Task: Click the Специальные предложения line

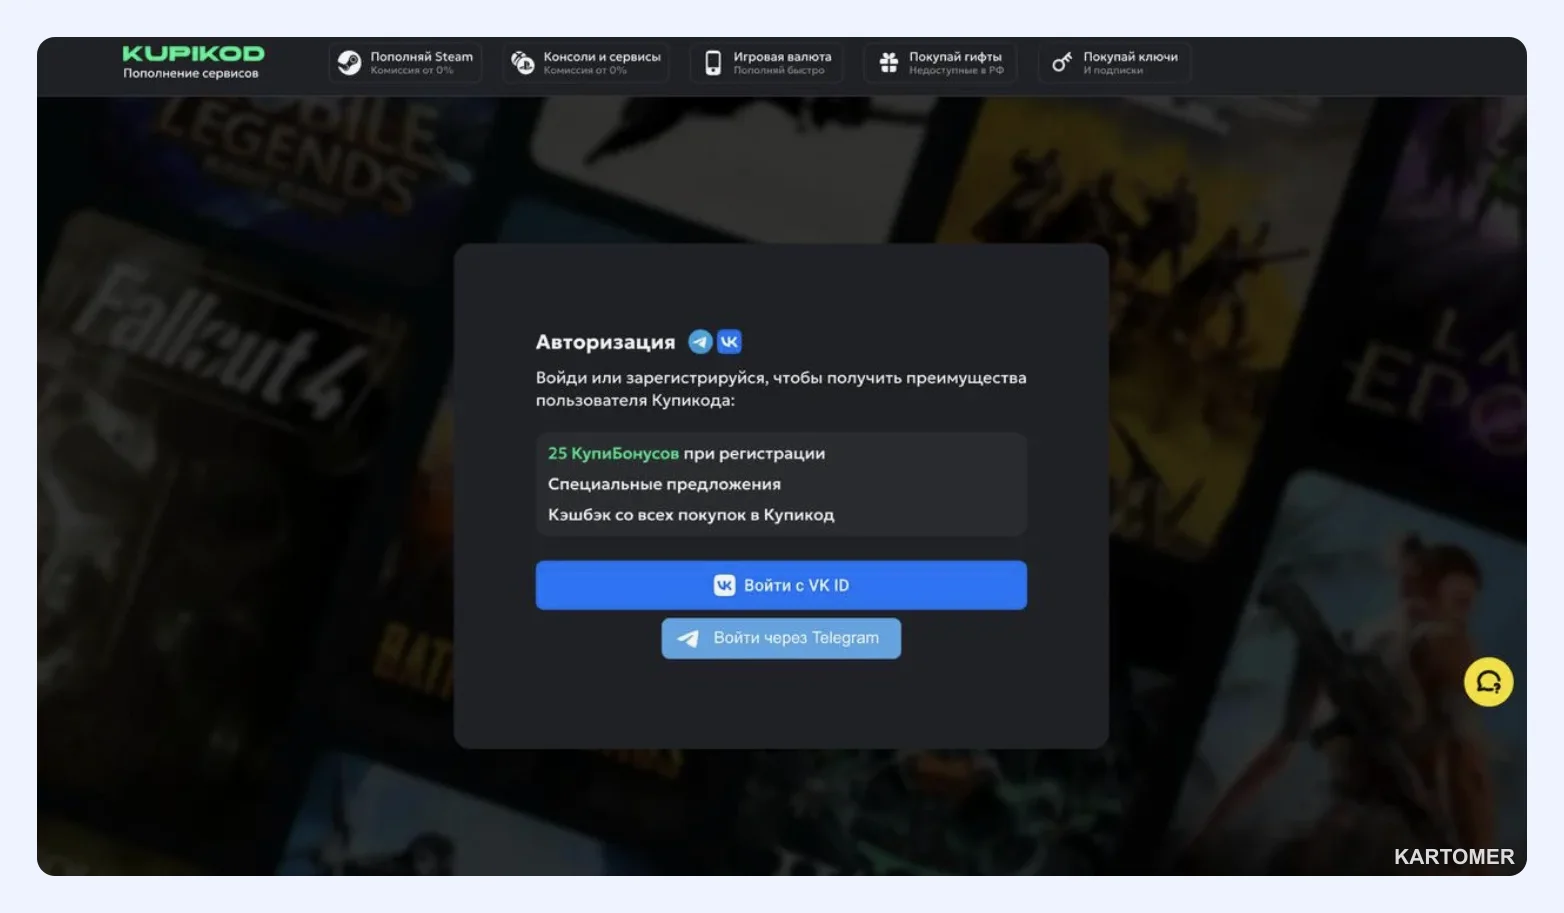Action: coord(664,484)
